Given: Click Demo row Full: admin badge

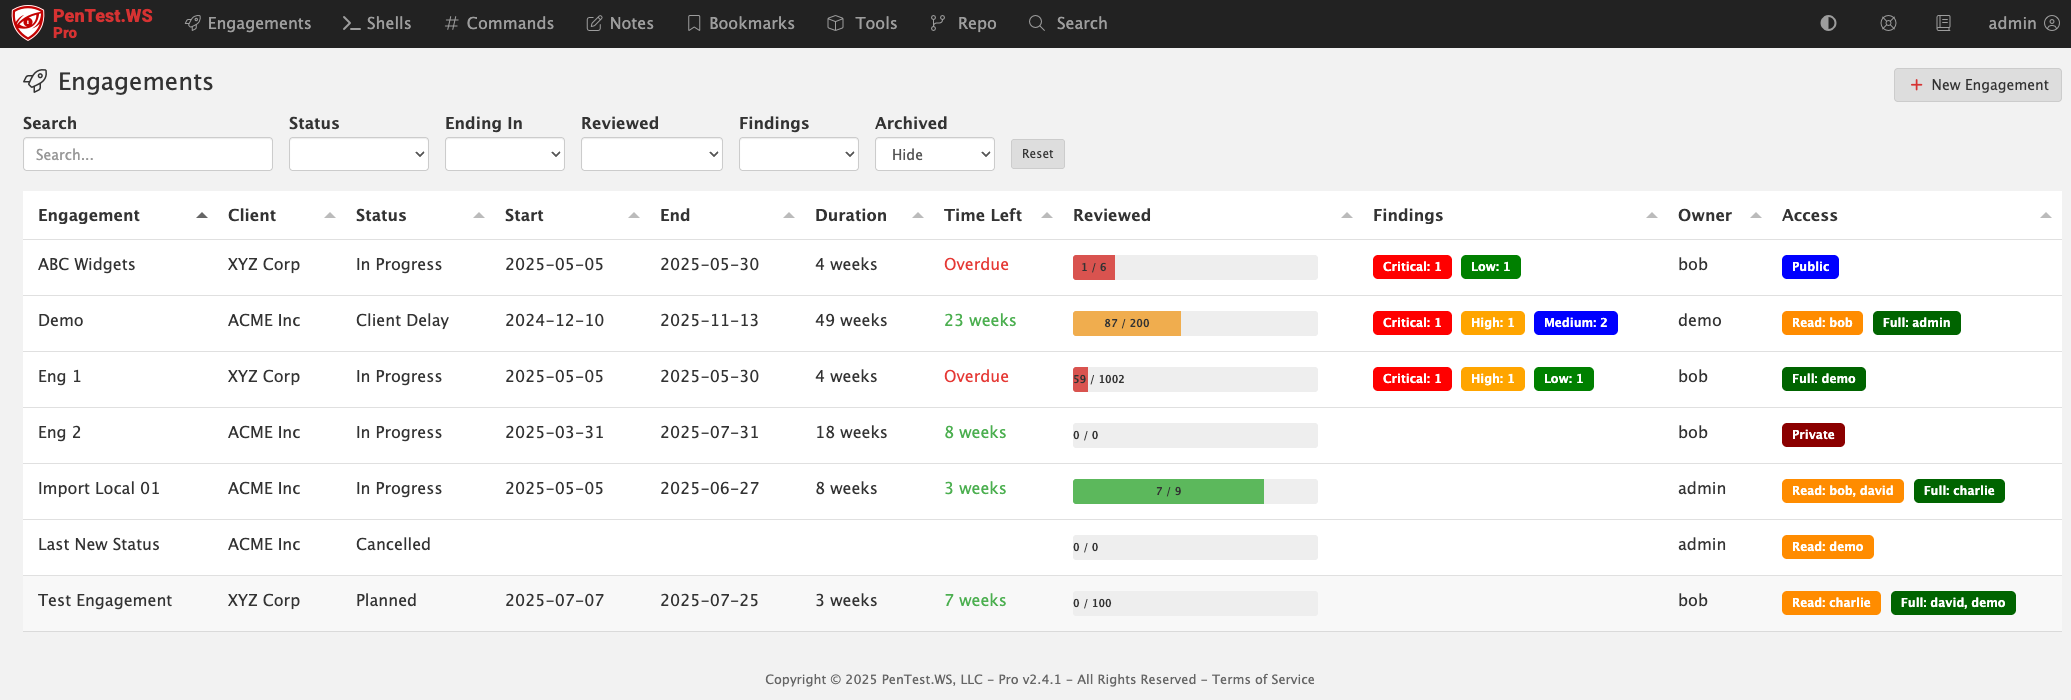Looking at the screenshot, I should (1917, 323).
